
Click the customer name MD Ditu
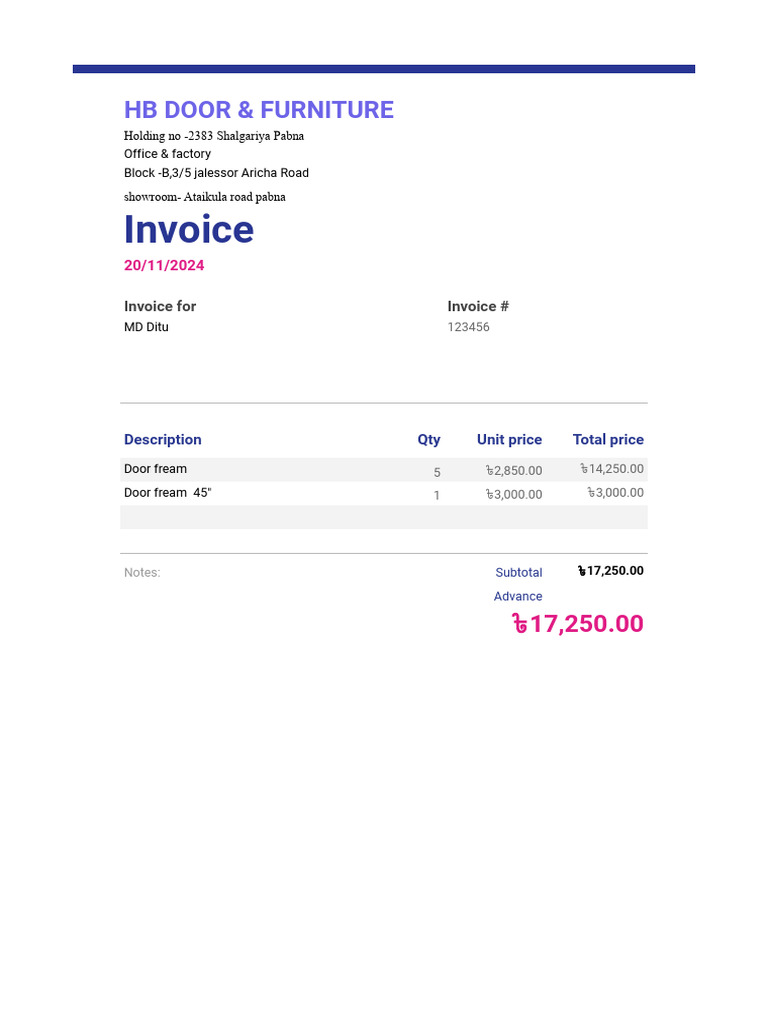pyautogui.click(x=146, y=327)
